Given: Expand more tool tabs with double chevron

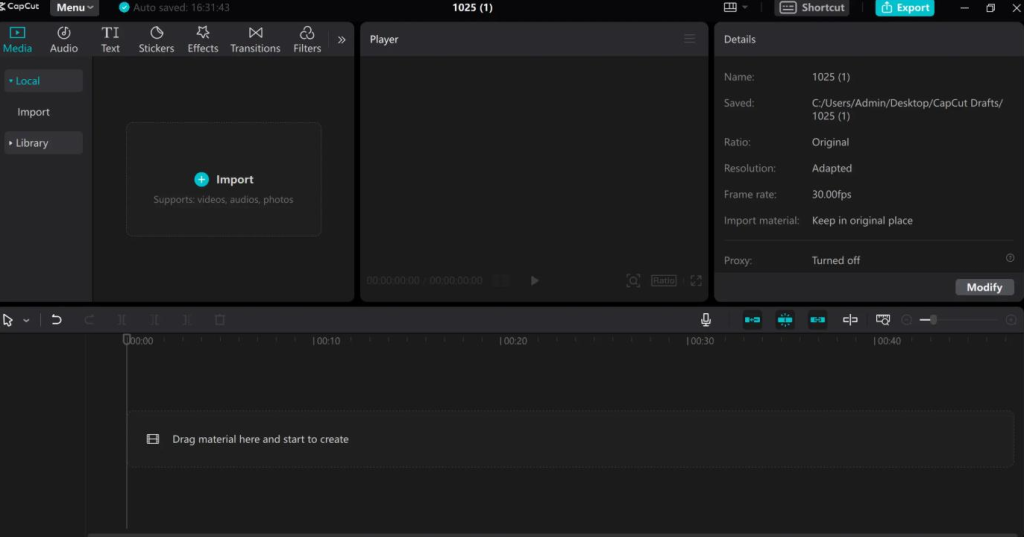Looking at the screenshot, I should [342, 40].
